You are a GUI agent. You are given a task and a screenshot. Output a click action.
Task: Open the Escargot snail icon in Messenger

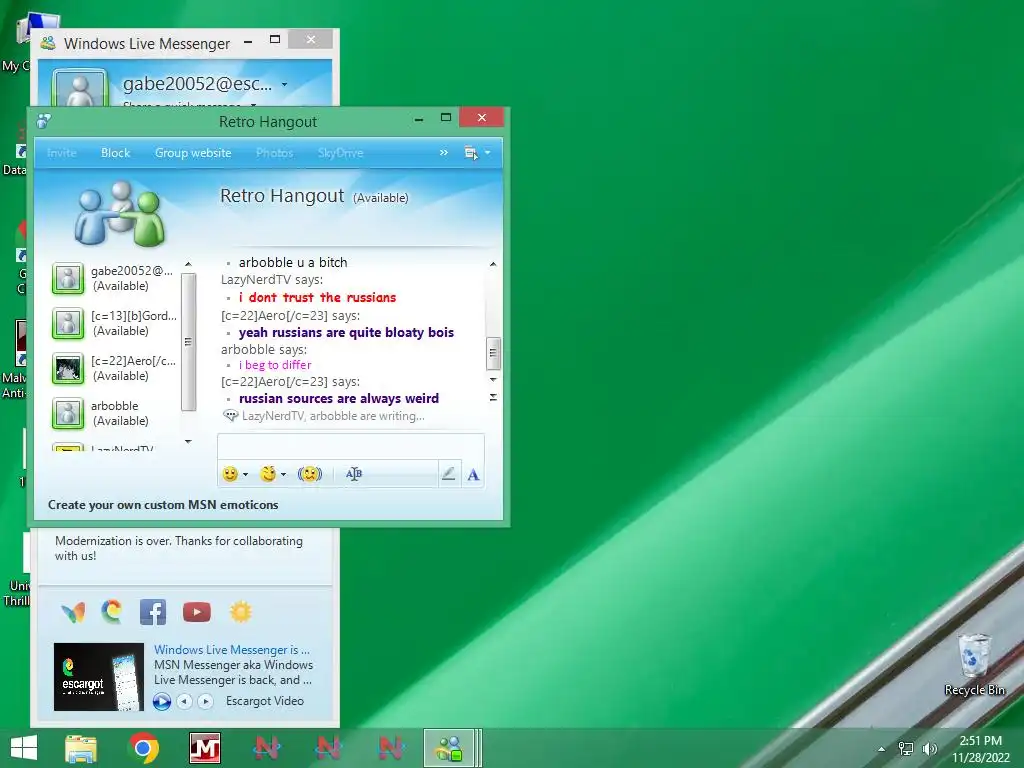point(112,611)
